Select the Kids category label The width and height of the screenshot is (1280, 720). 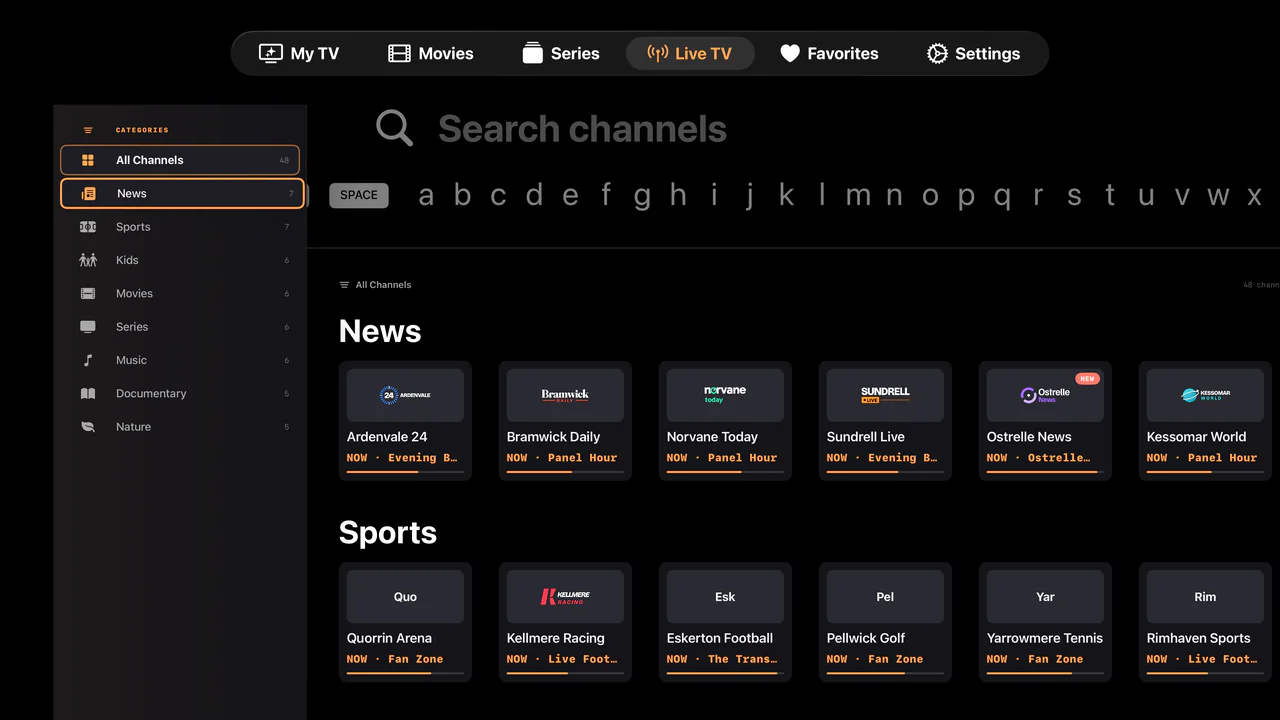tap(127, 260)
